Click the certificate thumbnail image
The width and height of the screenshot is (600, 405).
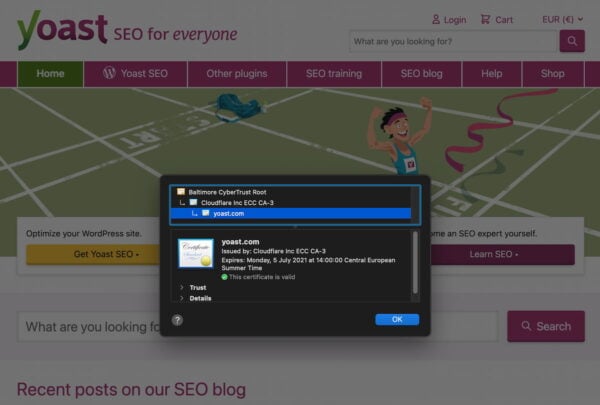coord(196,253)
